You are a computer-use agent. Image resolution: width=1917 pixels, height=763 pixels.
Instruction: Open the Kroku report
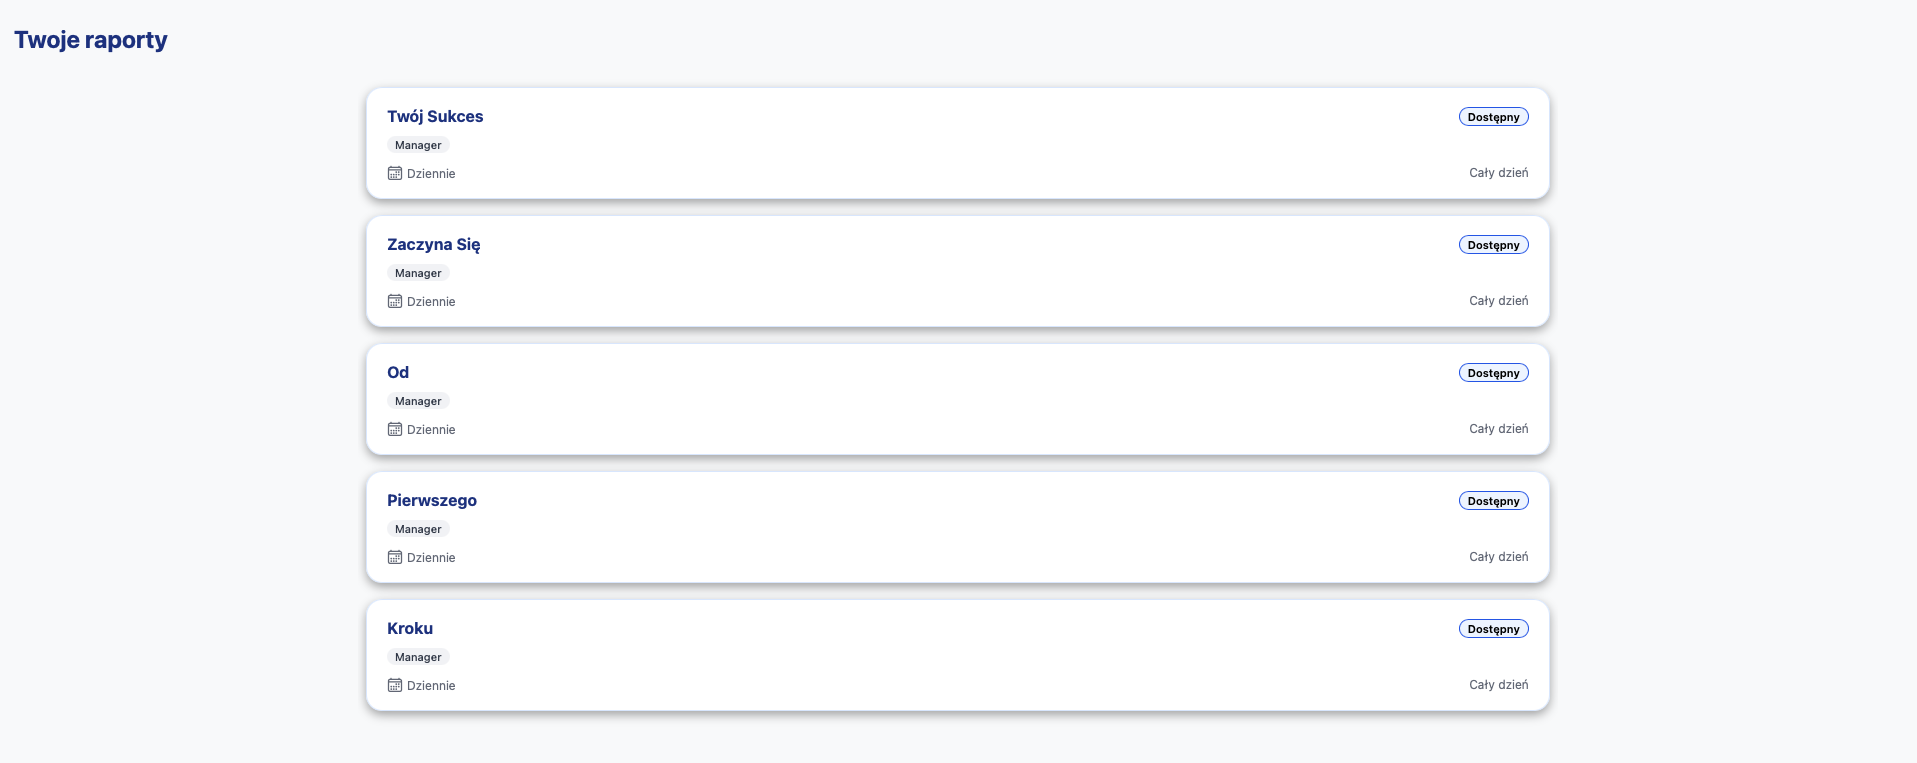pyautogui.click(x=410, y=628)
